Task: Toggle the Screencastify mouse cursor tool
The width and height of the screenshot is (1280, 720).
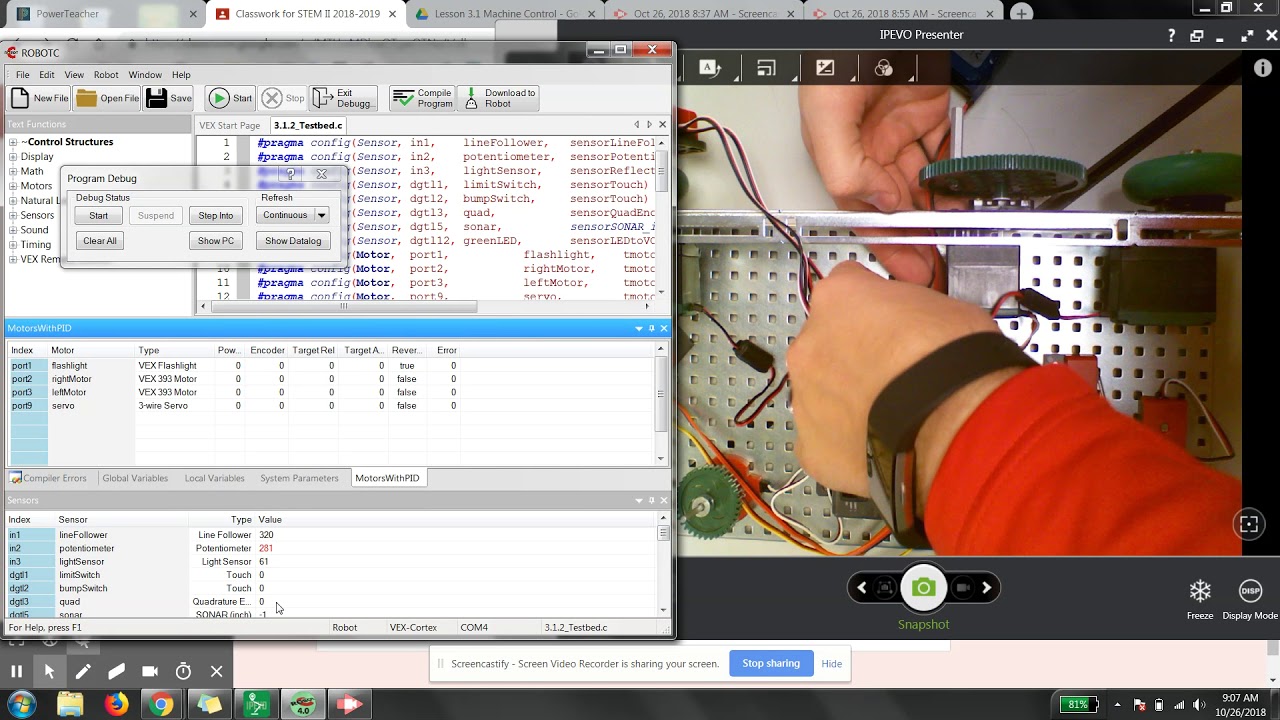Action: [49, 672]
